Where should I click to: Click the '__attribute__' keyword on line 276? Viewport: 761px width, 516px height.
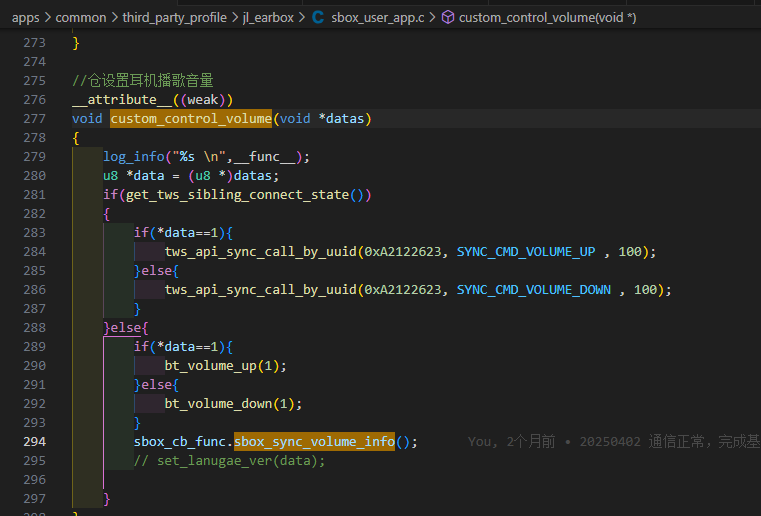click(122, 100)
